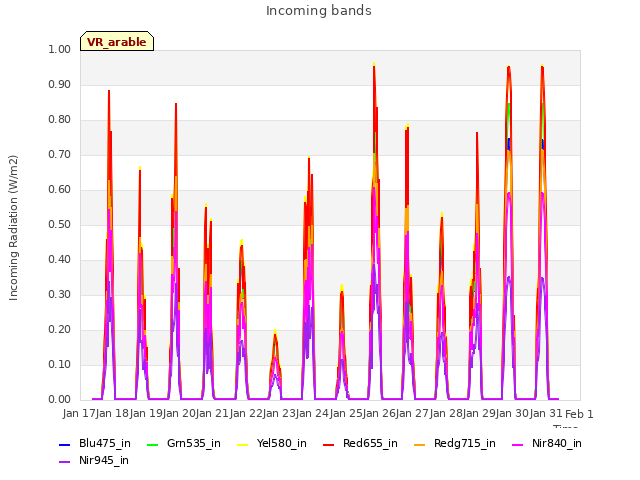Viewport: 640px width, 480px height.
Task: Click the Jan 21 x-axis date label
Action: coord(212,413)
